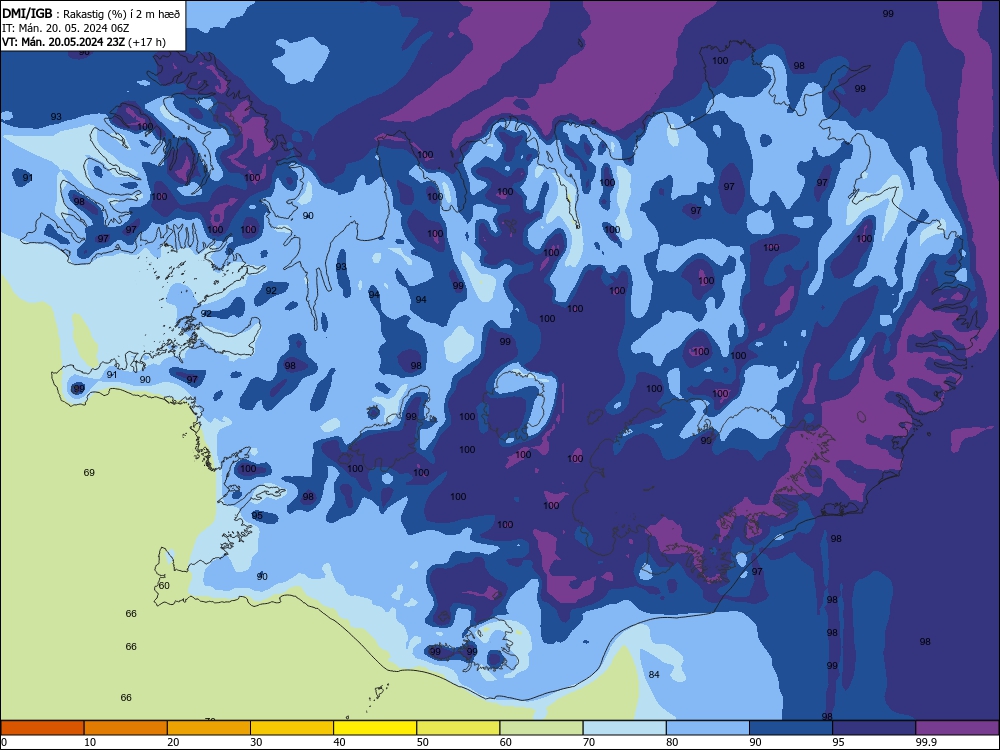
Task: Select the '50' legend scale label
Action: coord(422,742)
